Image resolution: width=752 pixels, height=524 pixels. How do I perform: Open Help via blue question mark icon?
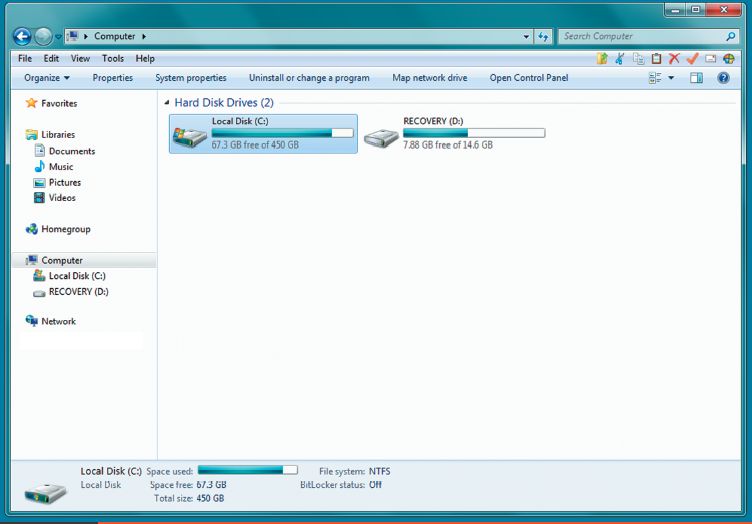[x=723, y=78]
